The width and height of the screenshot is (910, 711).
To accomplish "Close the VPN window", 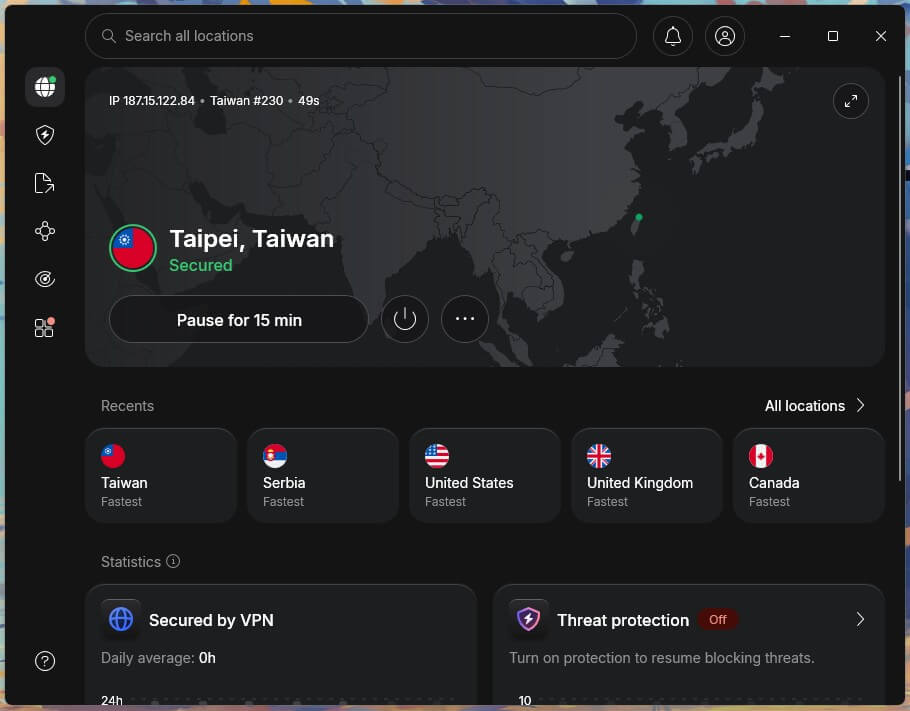I will (x=881, y=36).
